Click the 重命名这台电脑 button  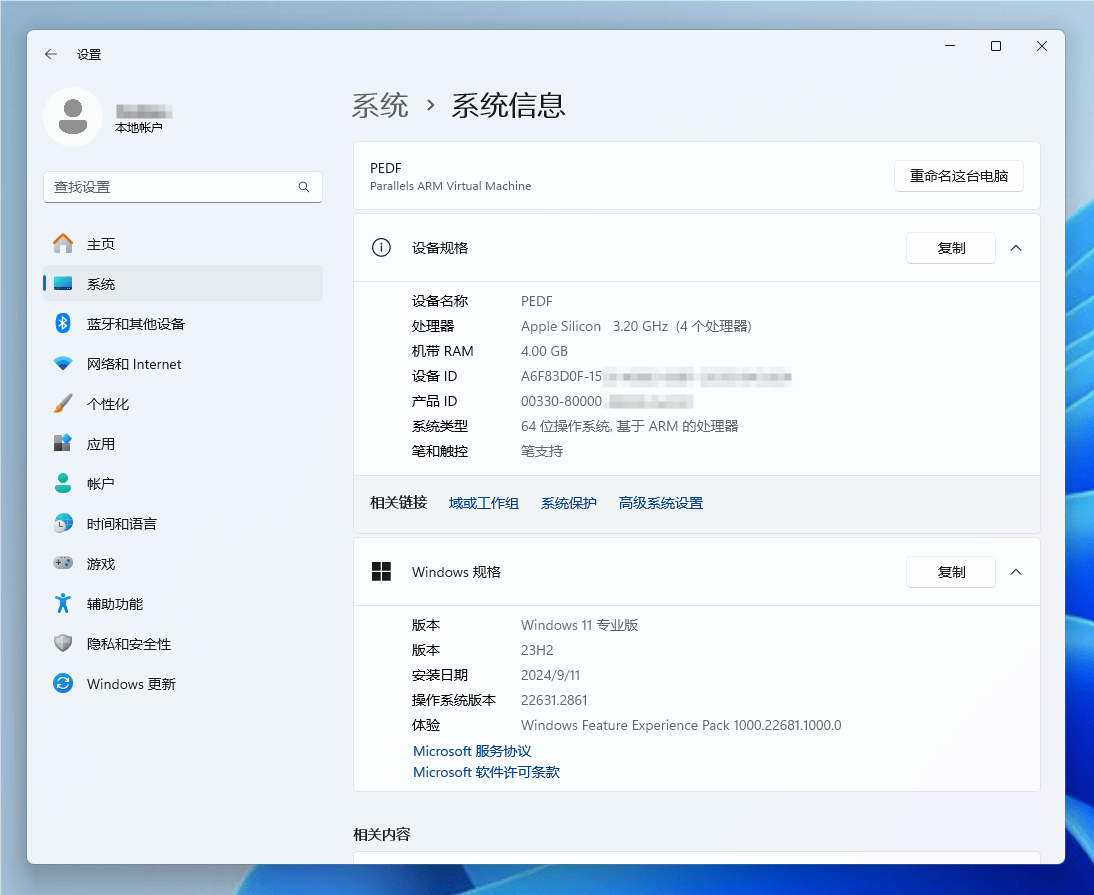click(958, 176)
